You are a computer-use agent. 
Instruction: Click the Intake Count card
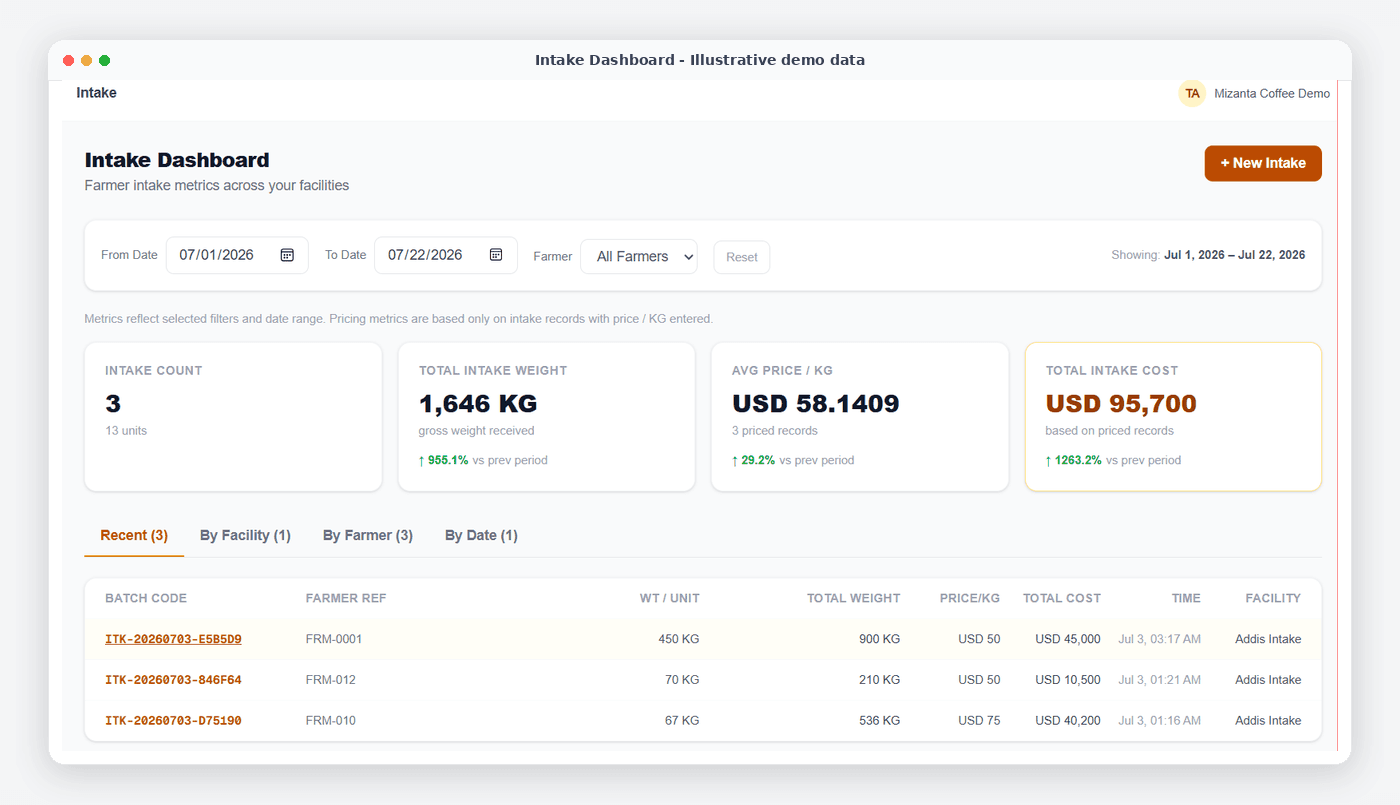coord(233,417)
